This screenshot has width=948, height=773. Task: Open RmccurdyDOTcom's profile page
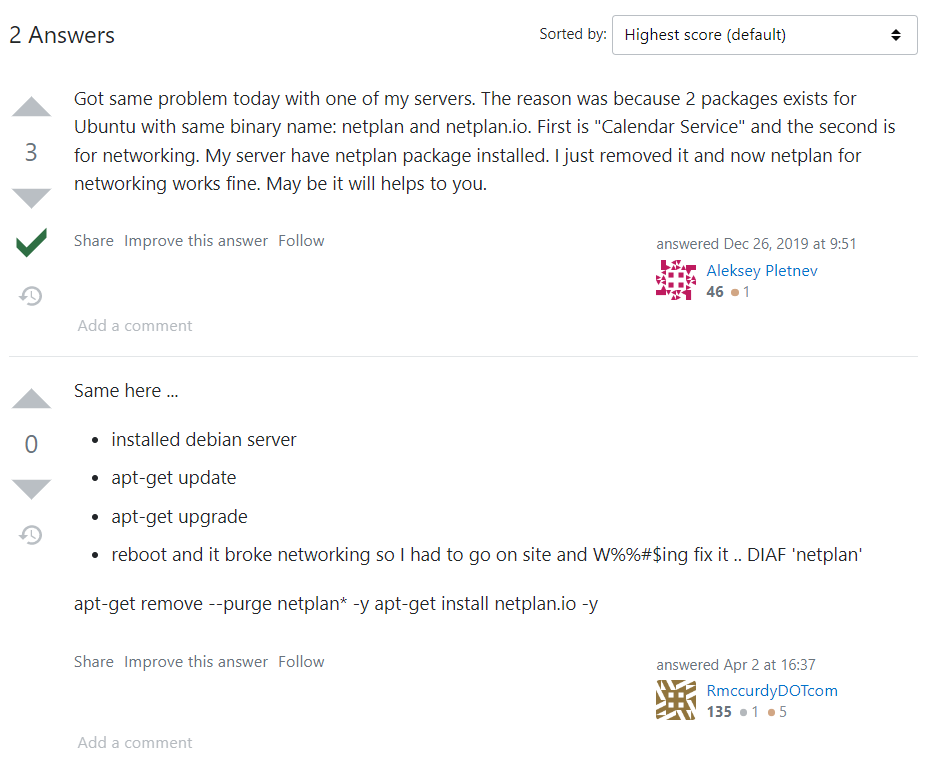[772, 690]
